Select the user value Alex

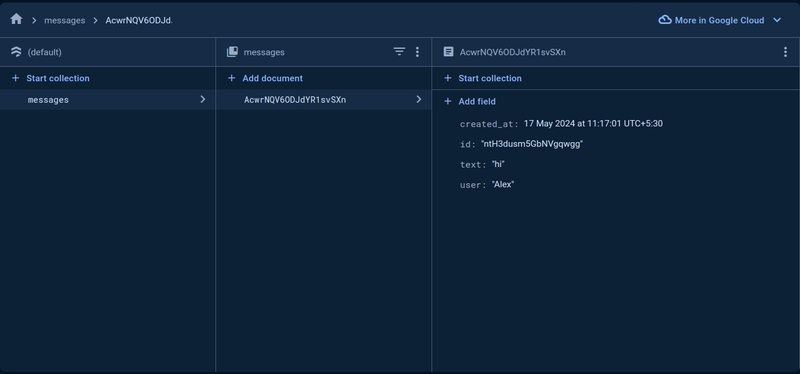[503, 185]
